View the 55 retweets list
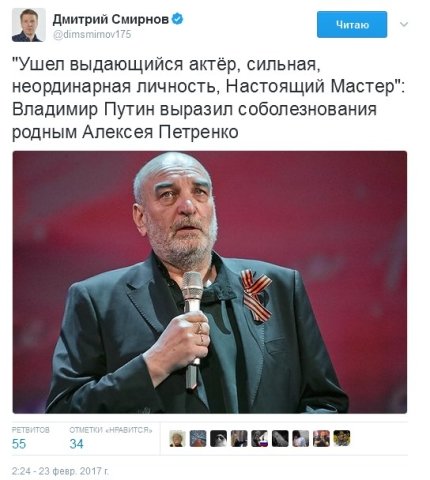430x480 pixels. (x=19, y=444)
